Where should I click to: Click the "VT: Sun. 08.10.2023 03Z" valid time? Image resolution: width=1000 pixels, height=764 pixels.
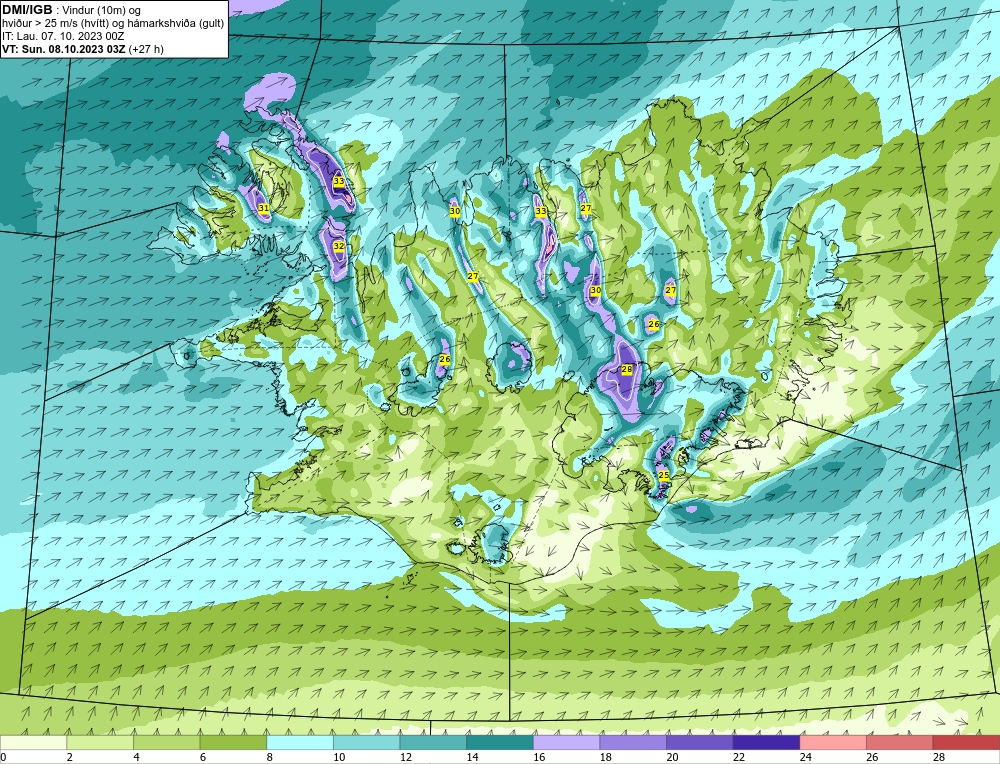point(64,49)
